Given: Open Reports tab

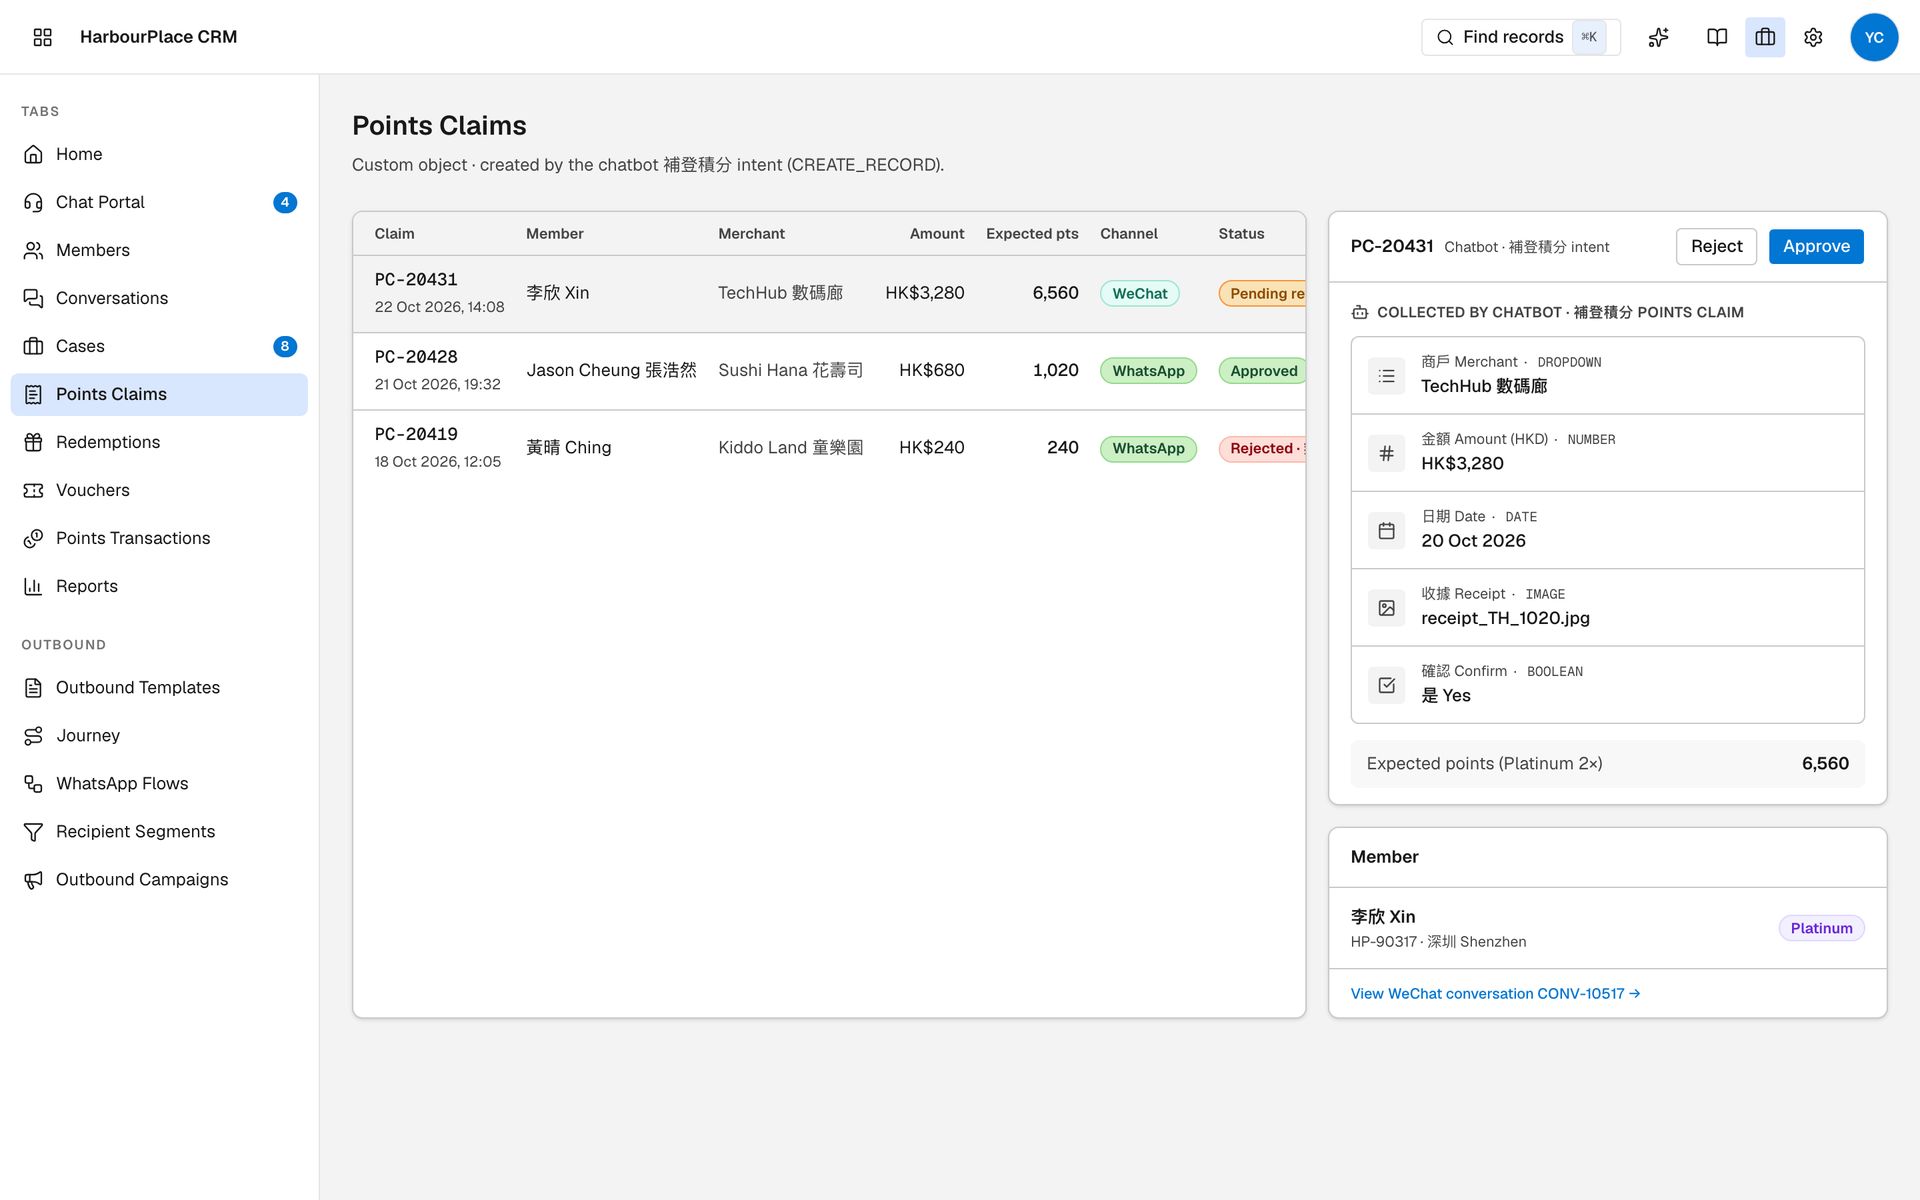Looking at the screenshot, I should coord(159,586).
